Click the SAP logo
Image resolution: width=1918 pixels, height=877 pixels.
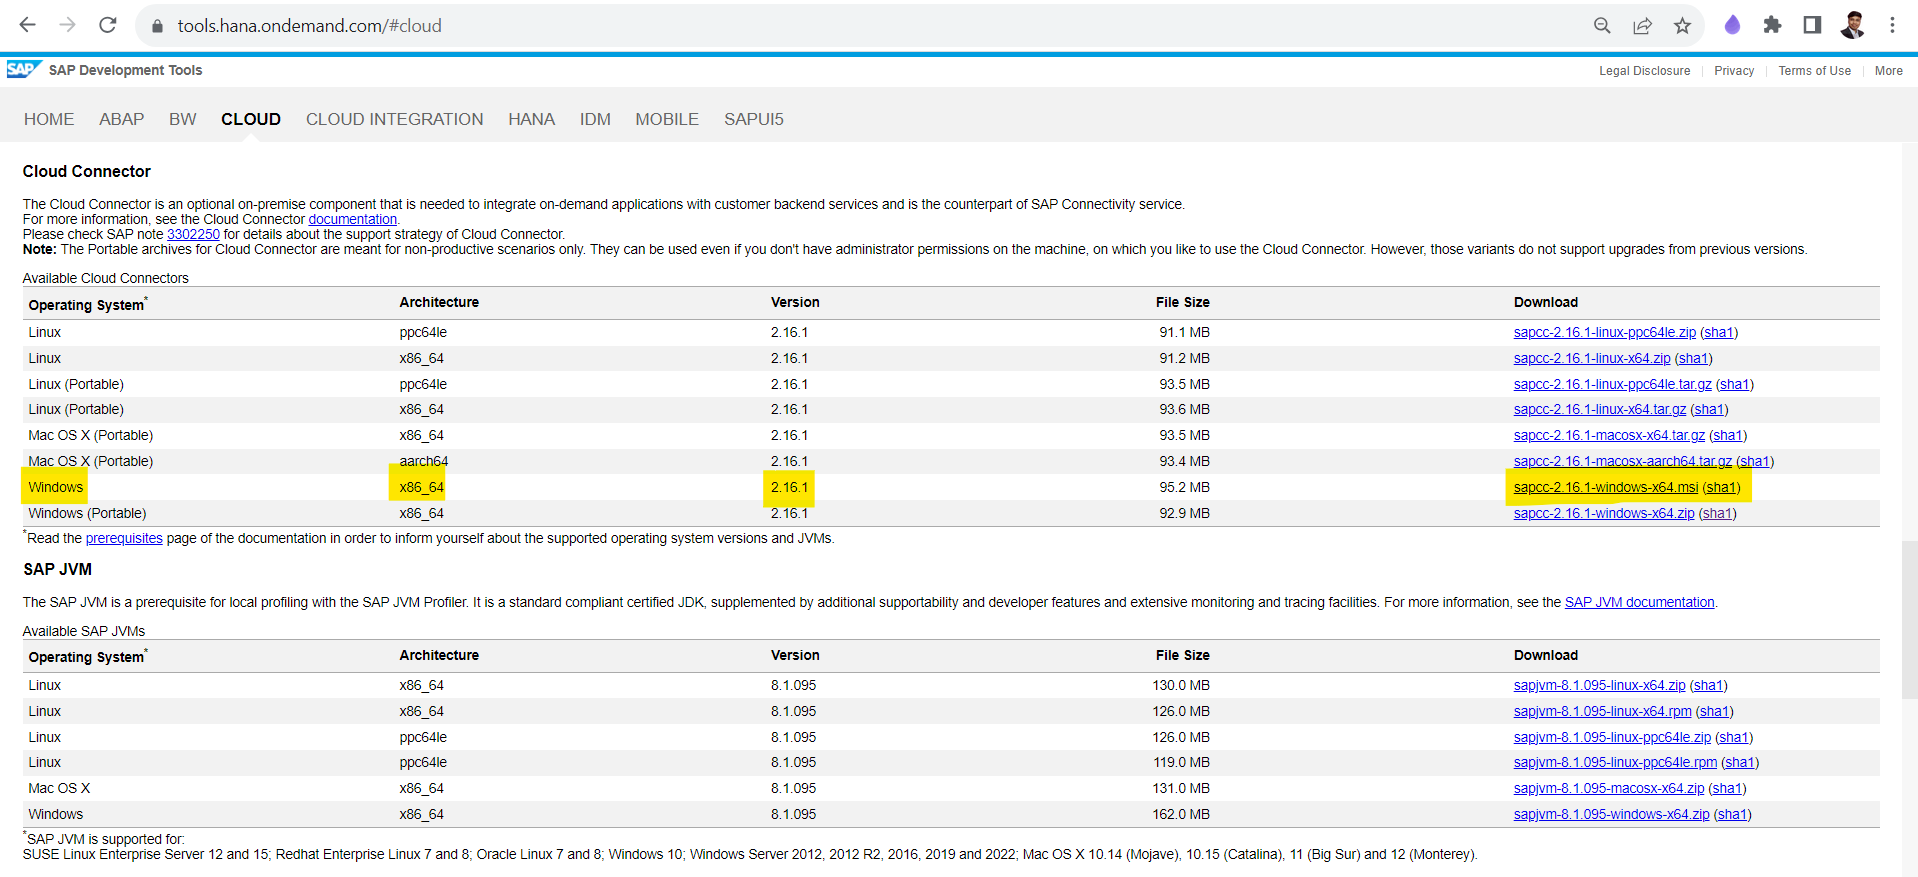[x=22, y=70]
